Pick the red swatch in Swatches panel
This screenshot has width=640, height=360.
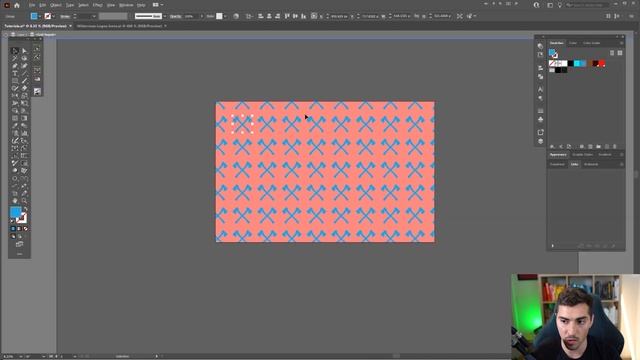coord(602,63)
